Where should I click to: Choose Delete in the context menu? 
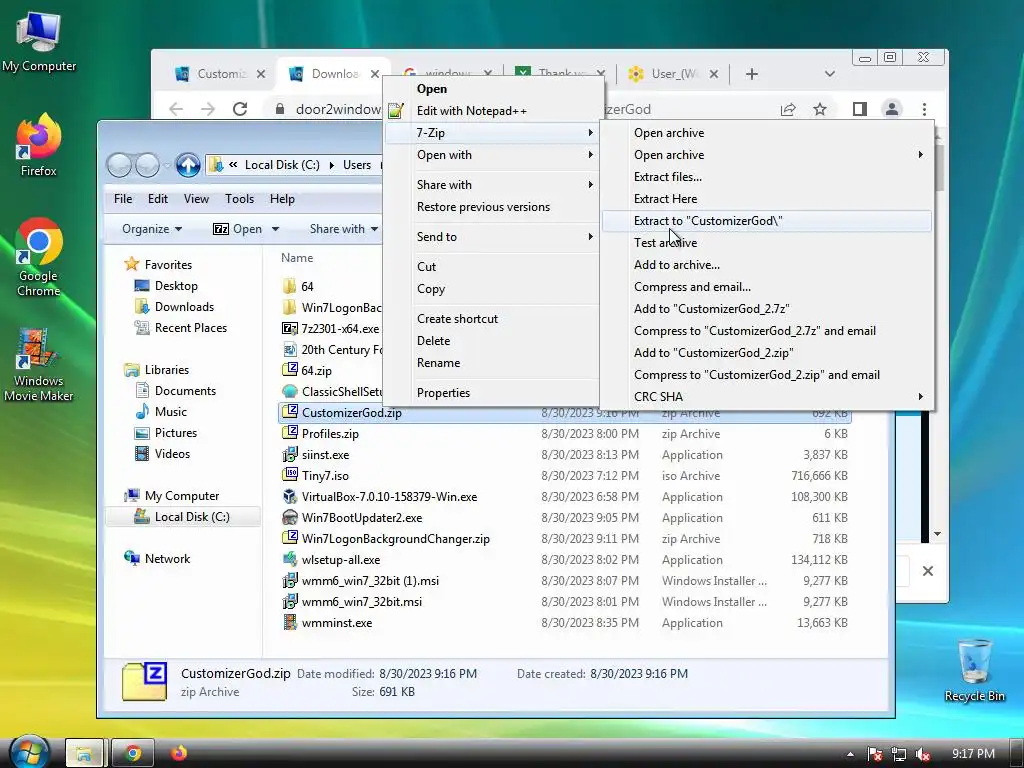pyautogui.click(x=491, y=341)
